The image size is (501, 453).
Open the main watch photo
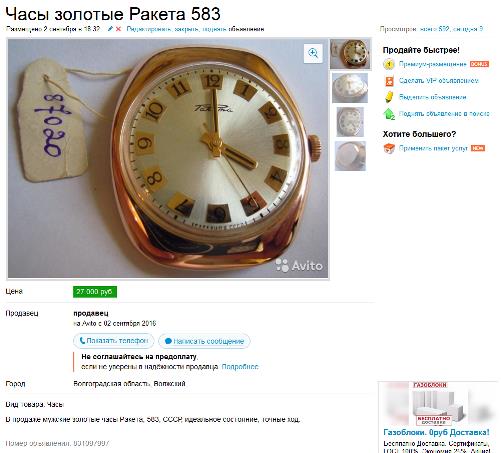pos(168,159)
